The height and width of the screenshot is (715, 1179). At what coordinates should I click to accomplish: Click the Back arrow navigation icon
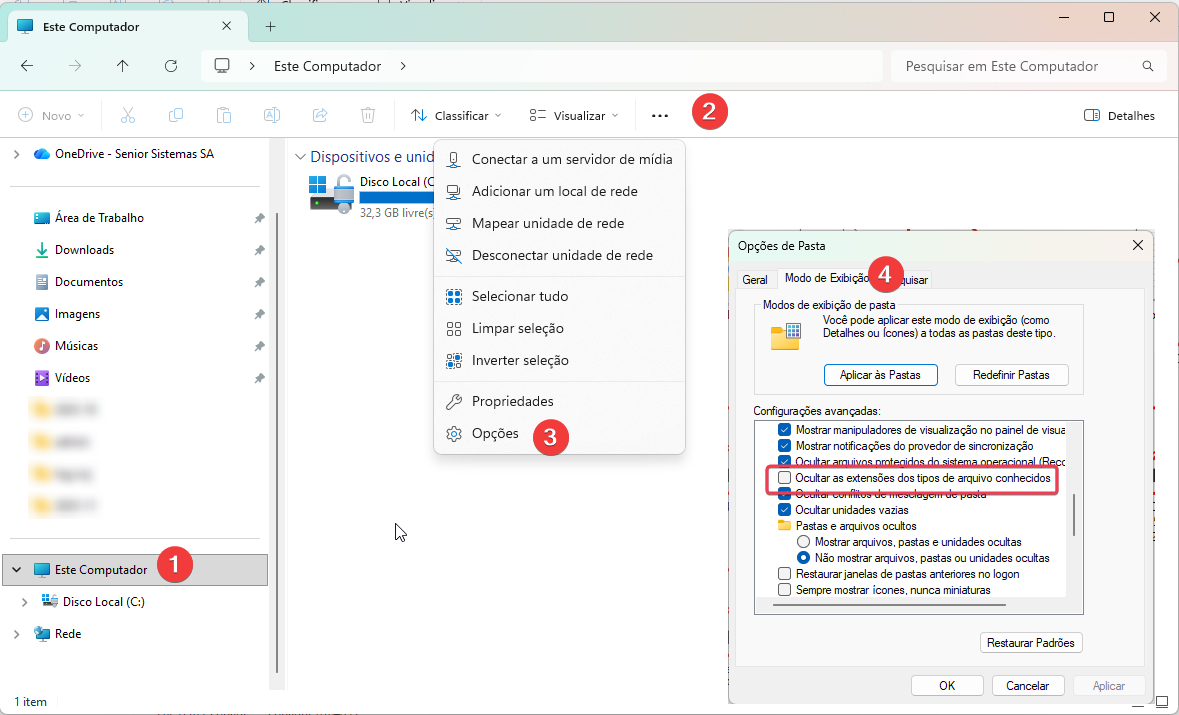pos(27,66)
